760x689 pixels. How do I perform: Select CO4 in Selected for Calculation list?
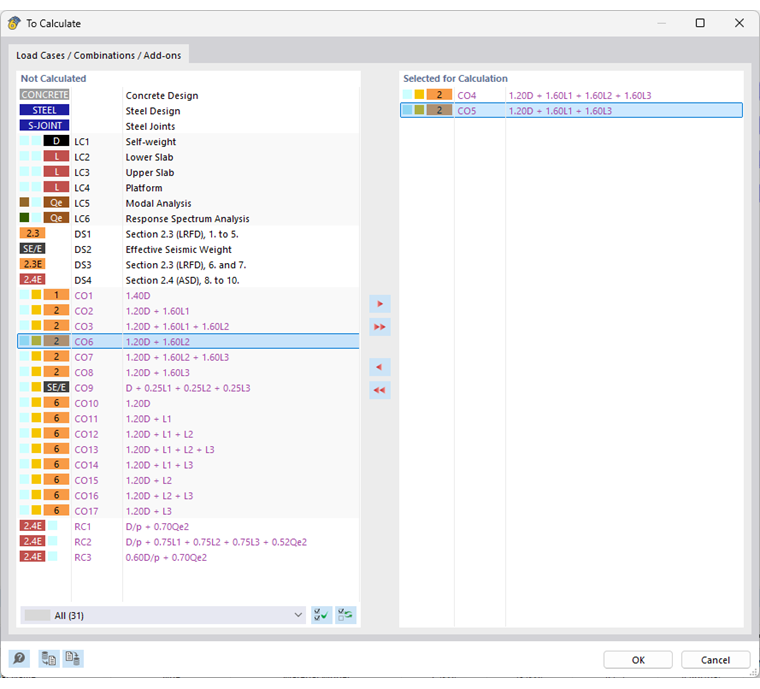click(x=571, y=95)
